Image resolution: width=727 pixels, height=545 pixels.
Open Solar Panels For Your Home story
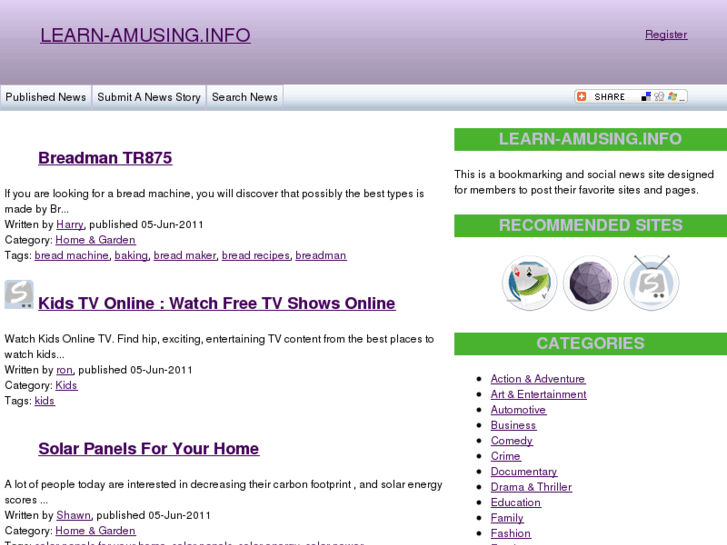click(149, 449)
